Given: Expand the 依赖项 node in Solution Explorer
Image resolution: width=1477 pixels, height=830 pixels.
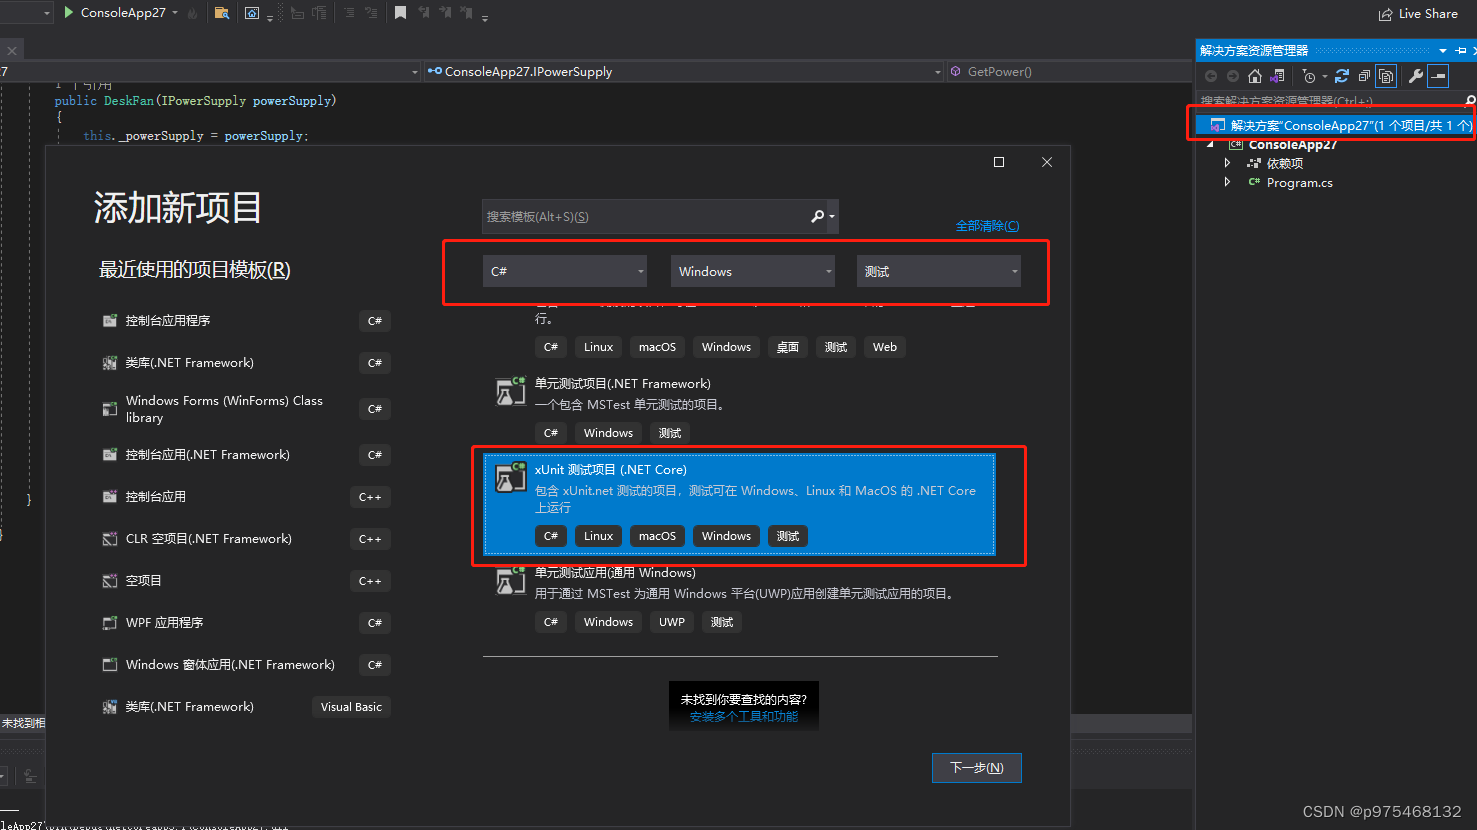Looking at the screenshot, I should click(x=1227, y=163).
